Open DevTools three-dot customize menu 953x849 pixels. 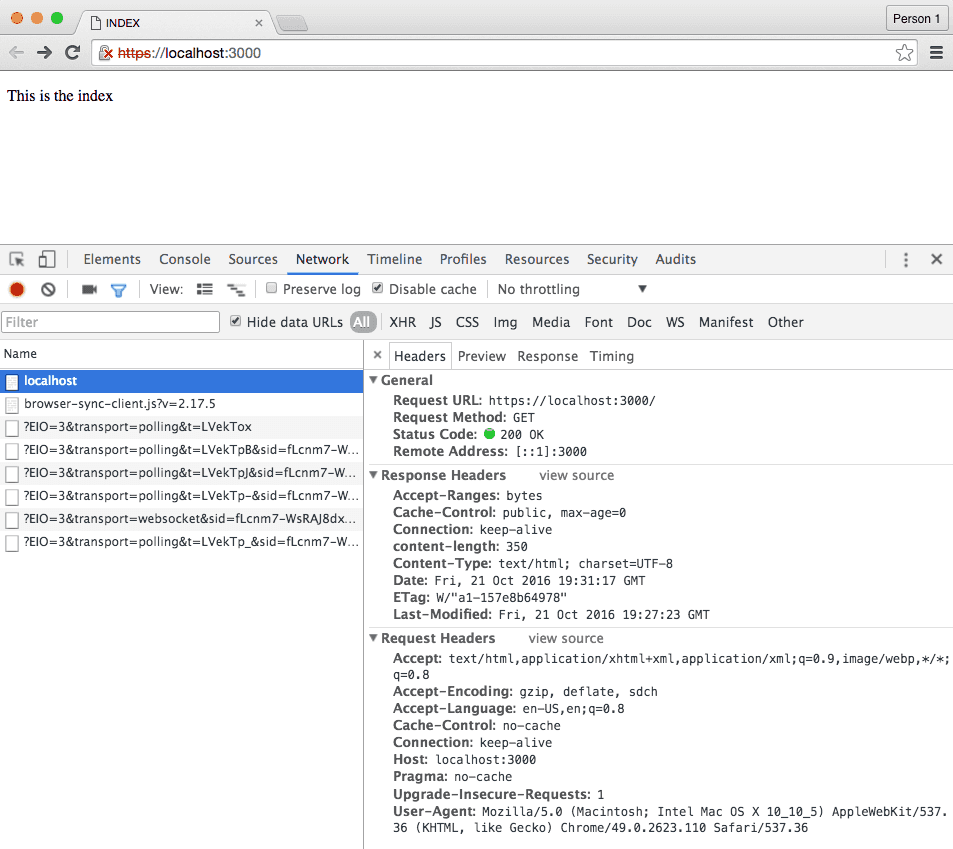[x=906, y=260]
